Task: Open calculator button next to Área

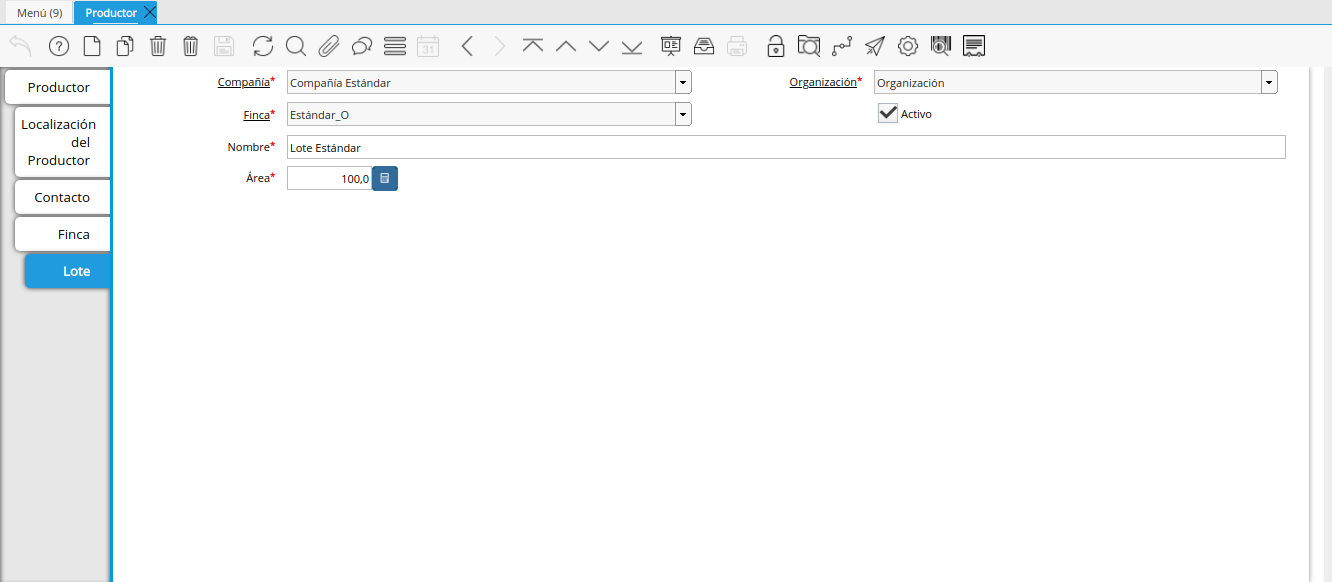Action: [x=385, y=179]
